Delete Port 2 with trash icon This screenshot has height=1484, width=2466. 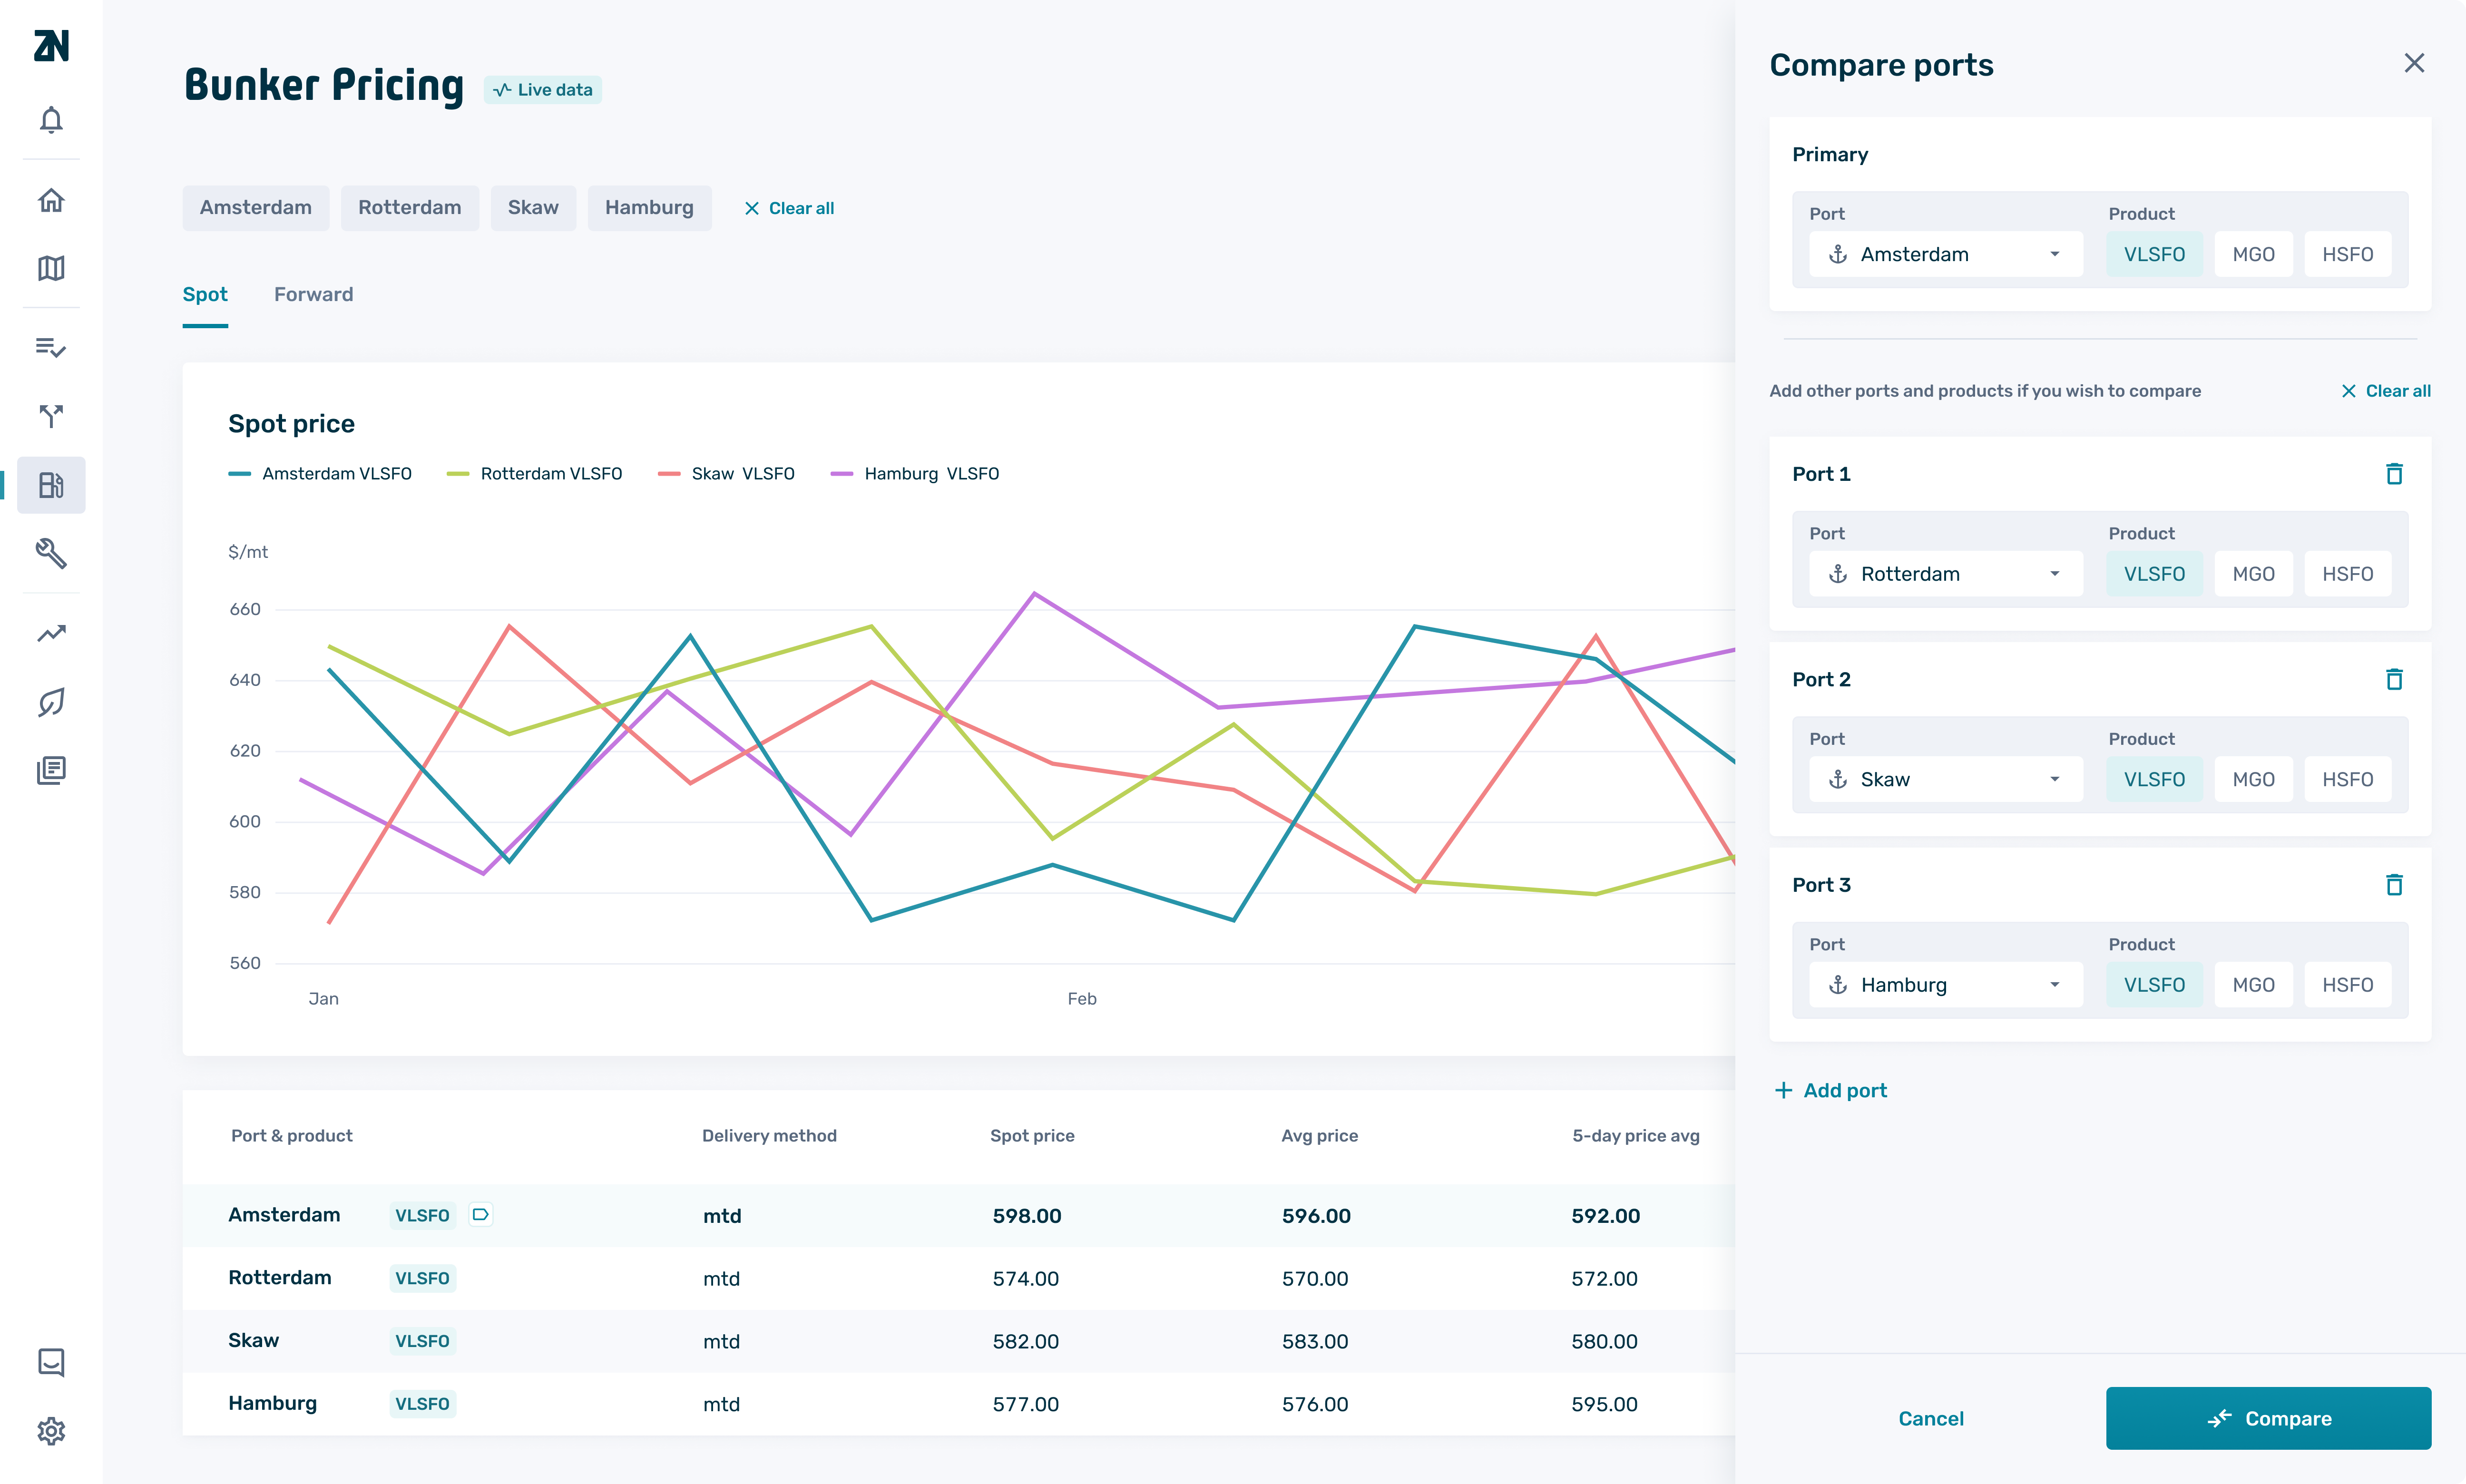[x=2394, y=679]
